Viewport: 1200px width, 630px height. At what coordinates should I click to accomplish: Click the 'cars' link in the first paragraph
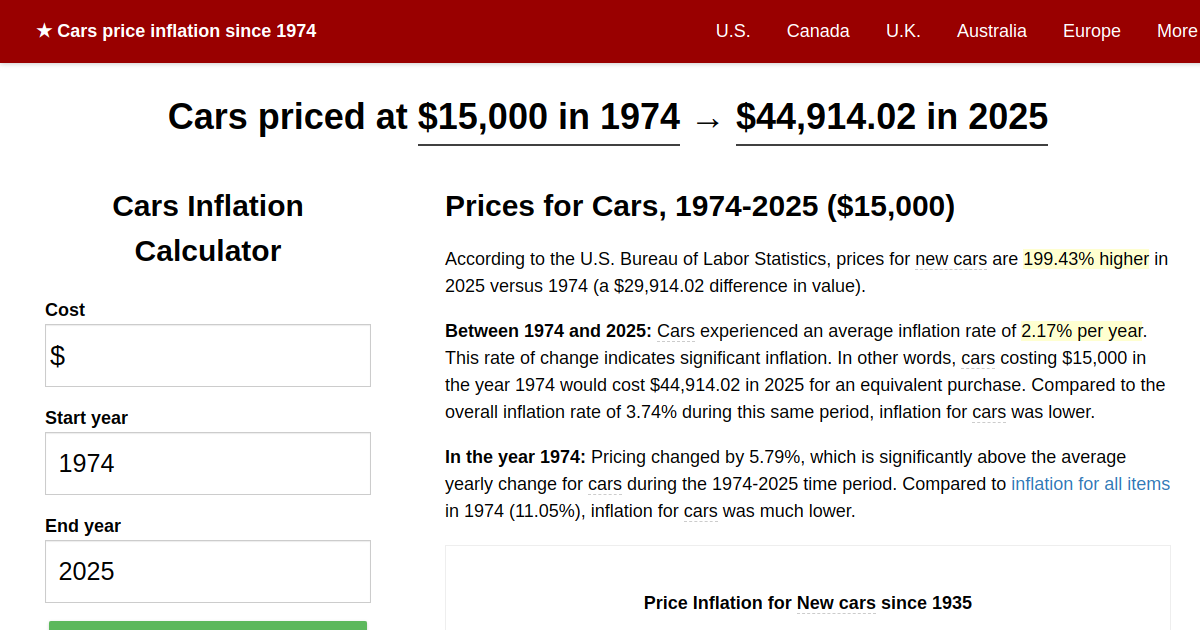(x=976, y=358)
